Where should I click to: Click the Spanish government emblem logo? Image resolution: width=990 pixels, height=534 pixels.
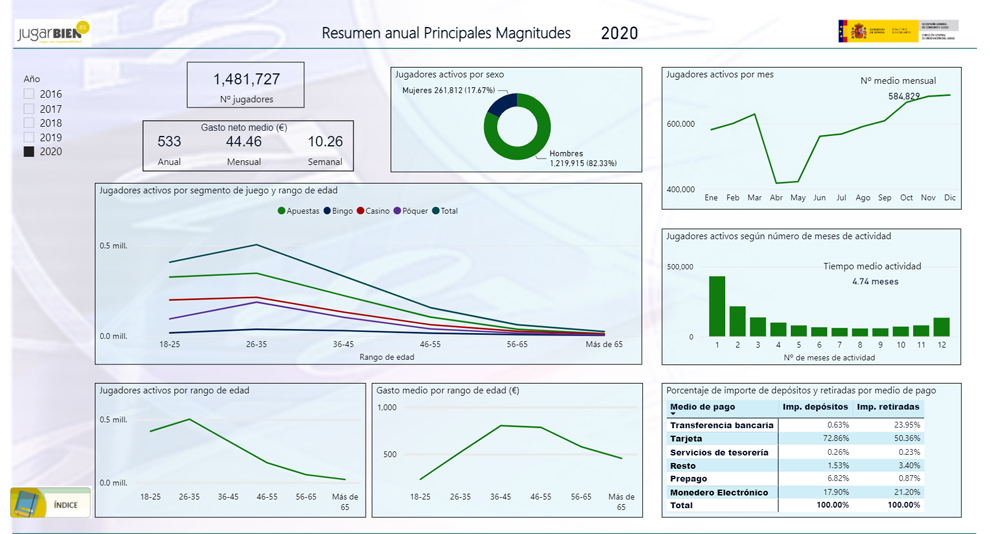[x=898, y=31]
